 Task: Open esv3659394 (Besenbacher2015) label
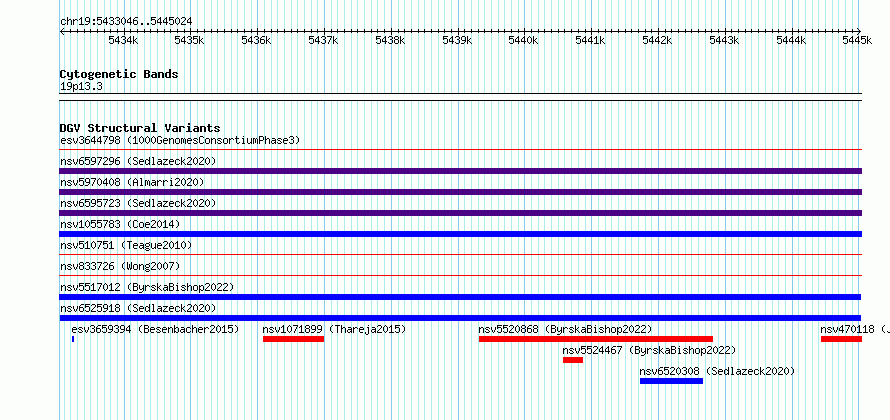pyautogui.click(x=155, y=329)
